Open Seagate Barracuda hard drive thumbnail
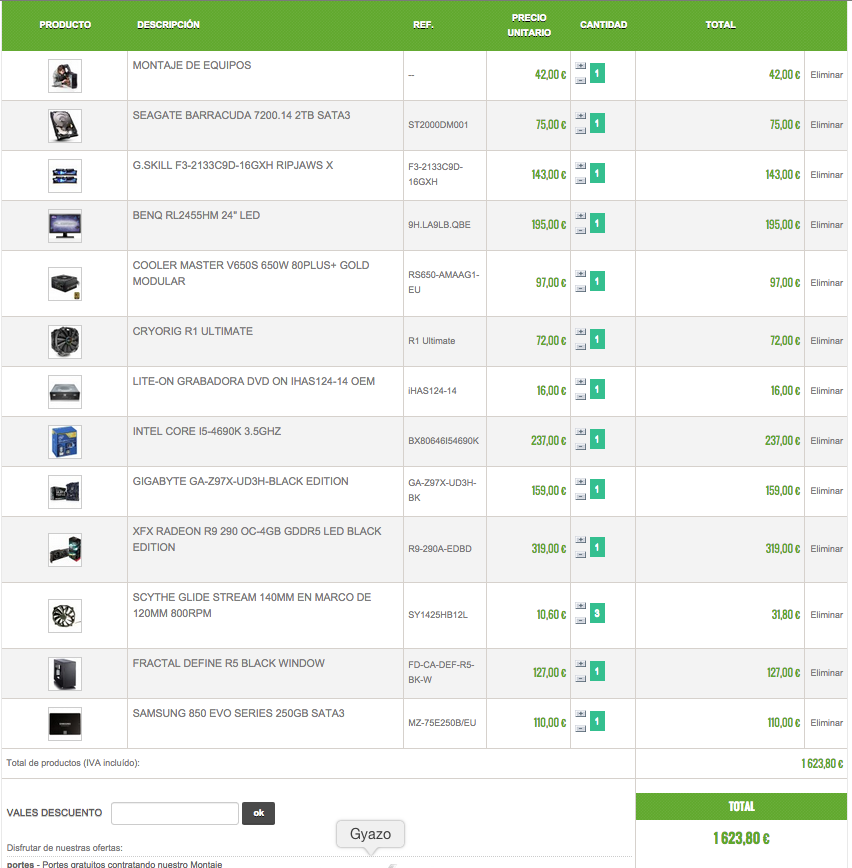Viewport: 852px width, 868px height. coord(65,126)
